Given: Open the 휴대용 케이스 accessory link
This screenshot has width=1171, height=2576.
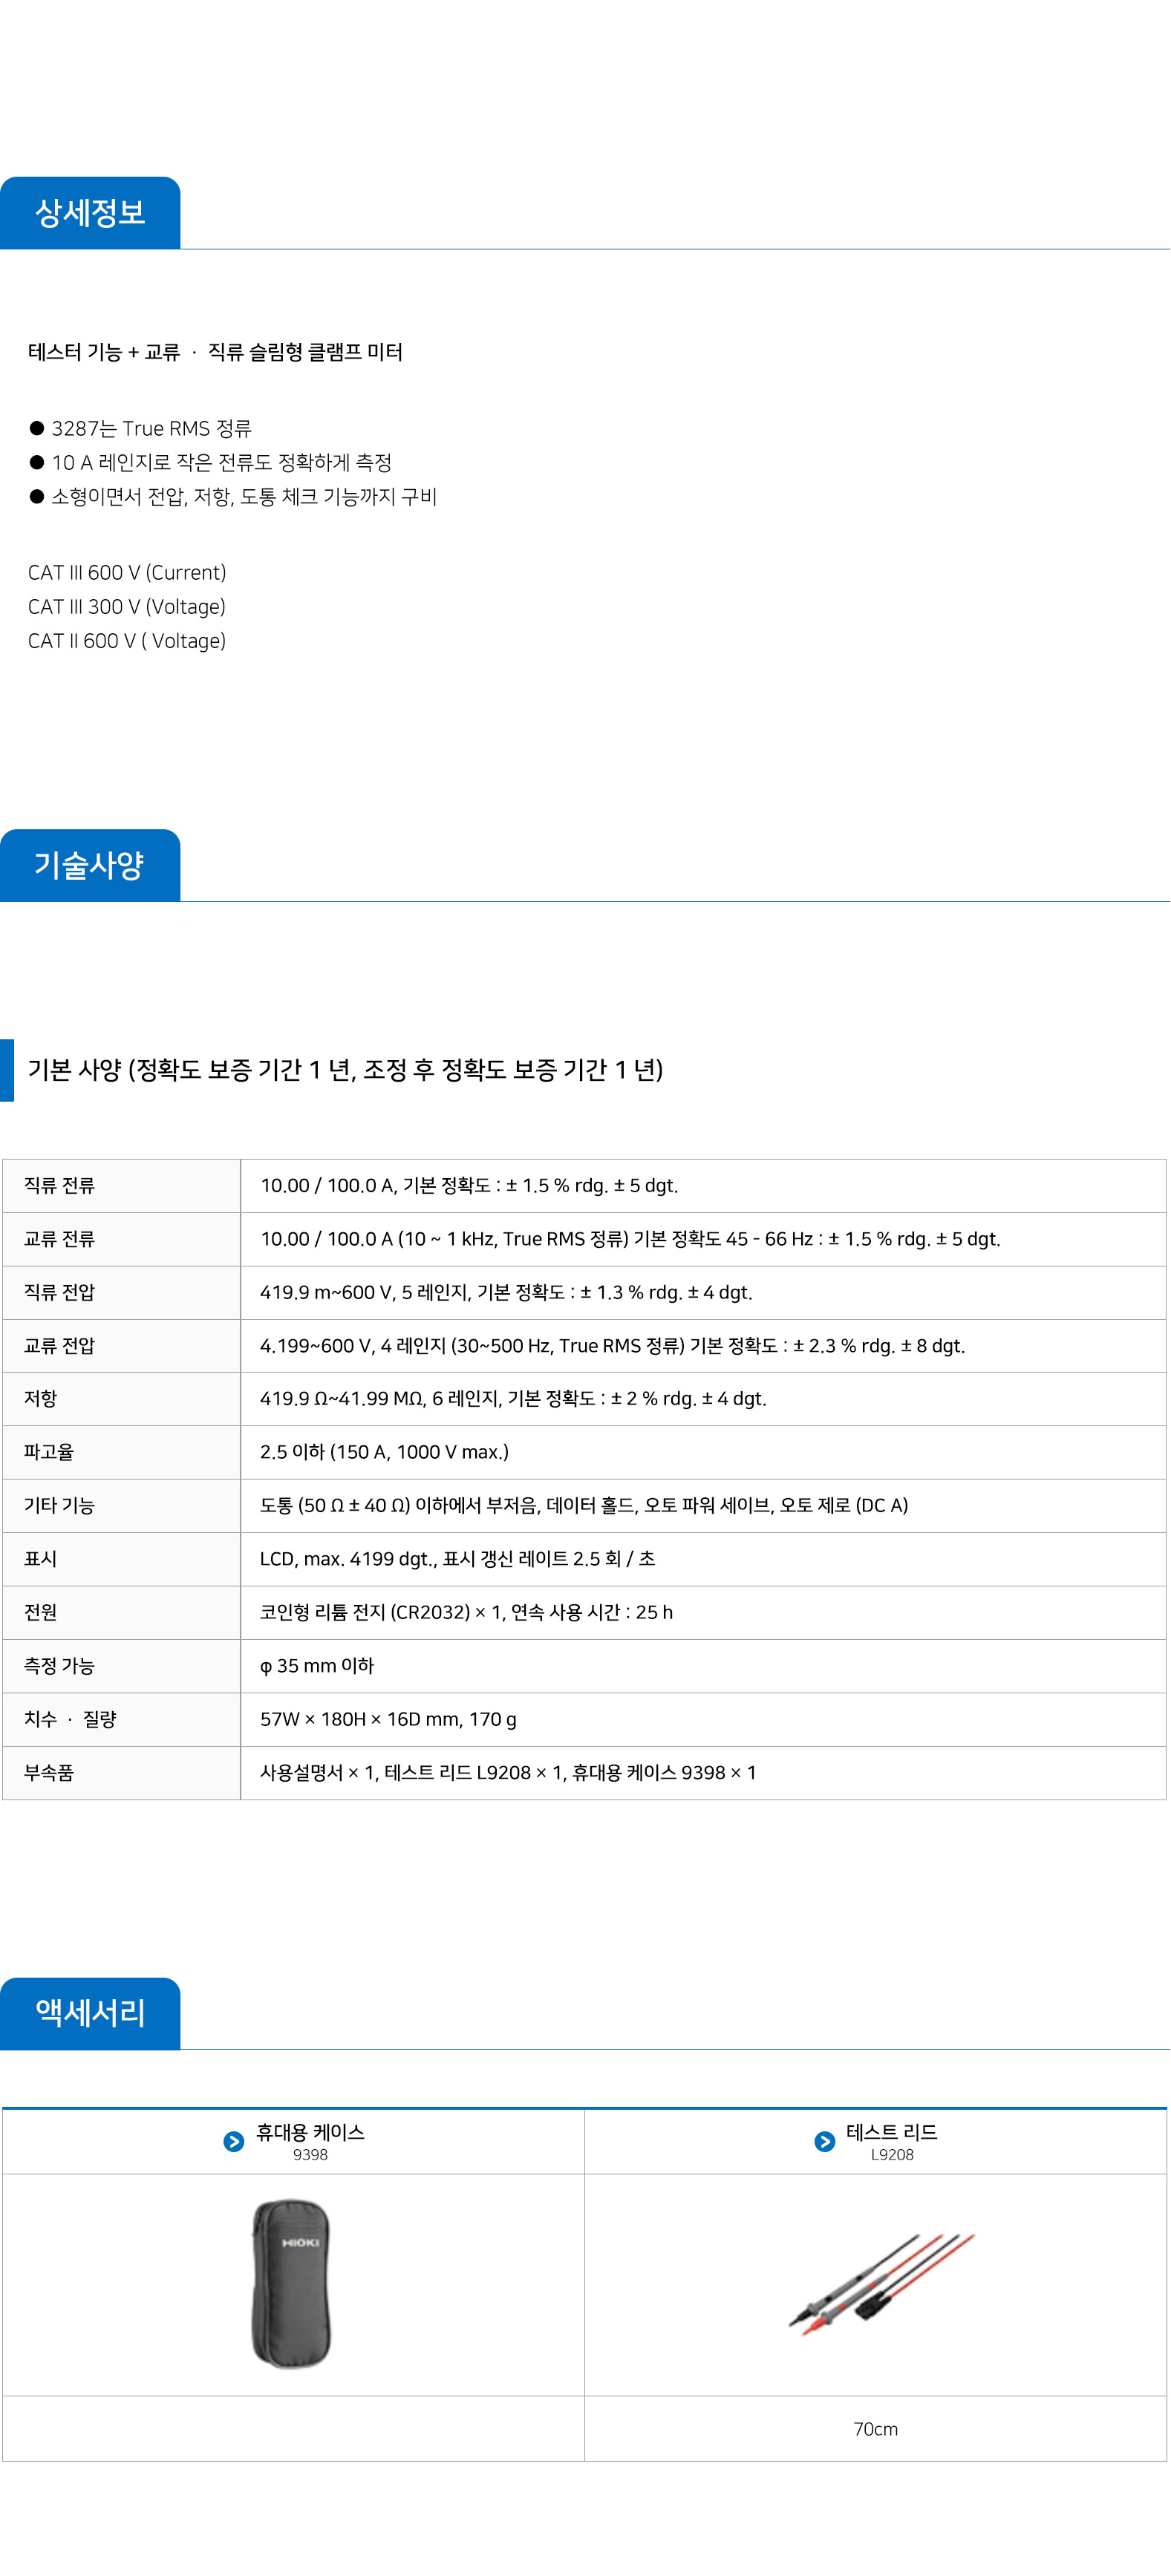Looking at the screenshot, I should point(310,2132).
